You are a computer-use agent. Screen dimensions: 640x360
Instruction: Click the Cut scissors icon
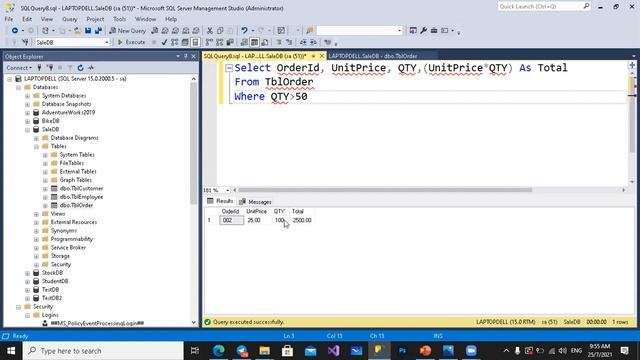210,31
